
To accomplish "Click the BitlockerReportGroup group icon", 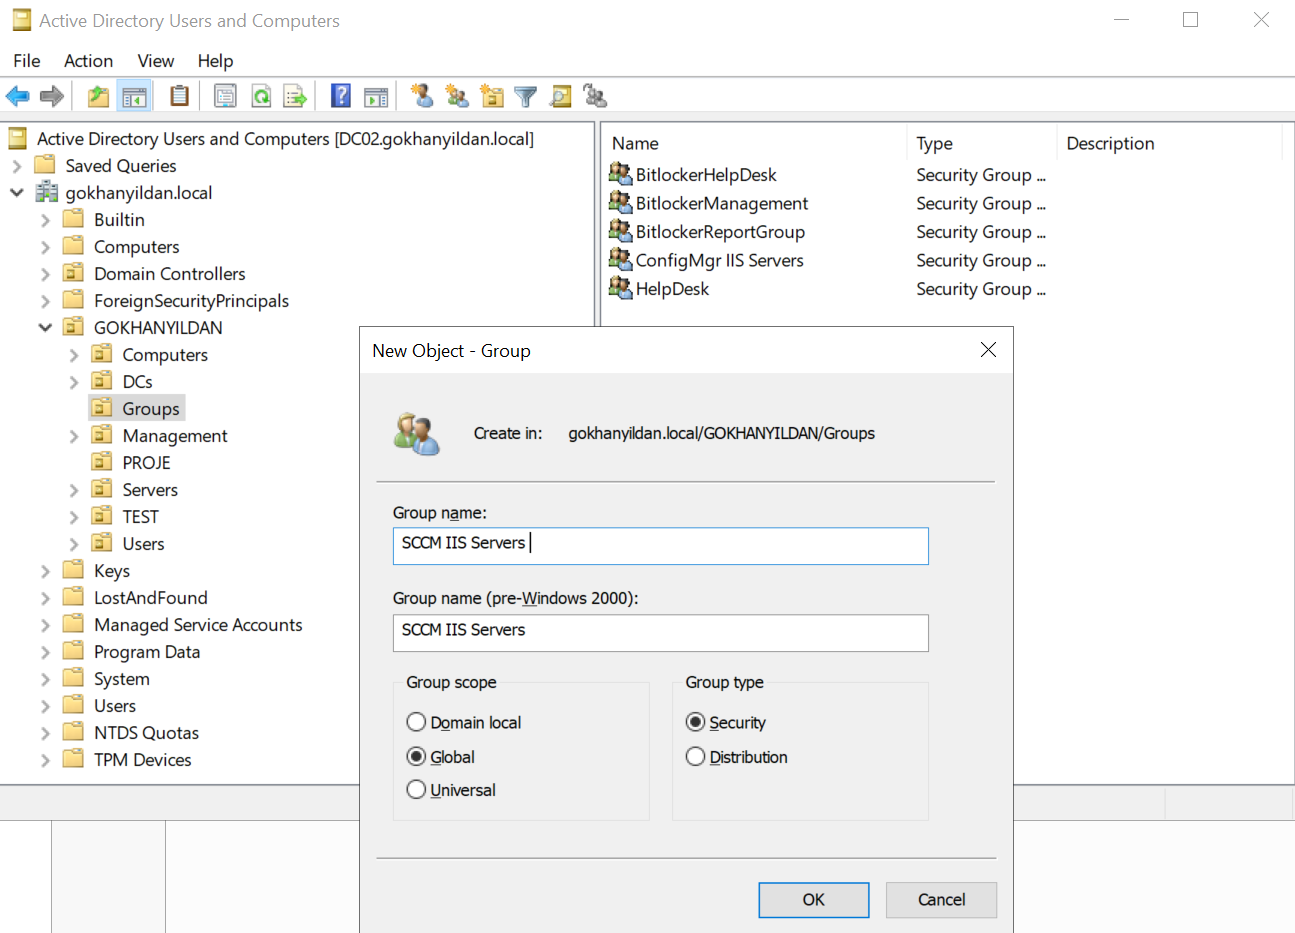I will click(x=620, y=231).
